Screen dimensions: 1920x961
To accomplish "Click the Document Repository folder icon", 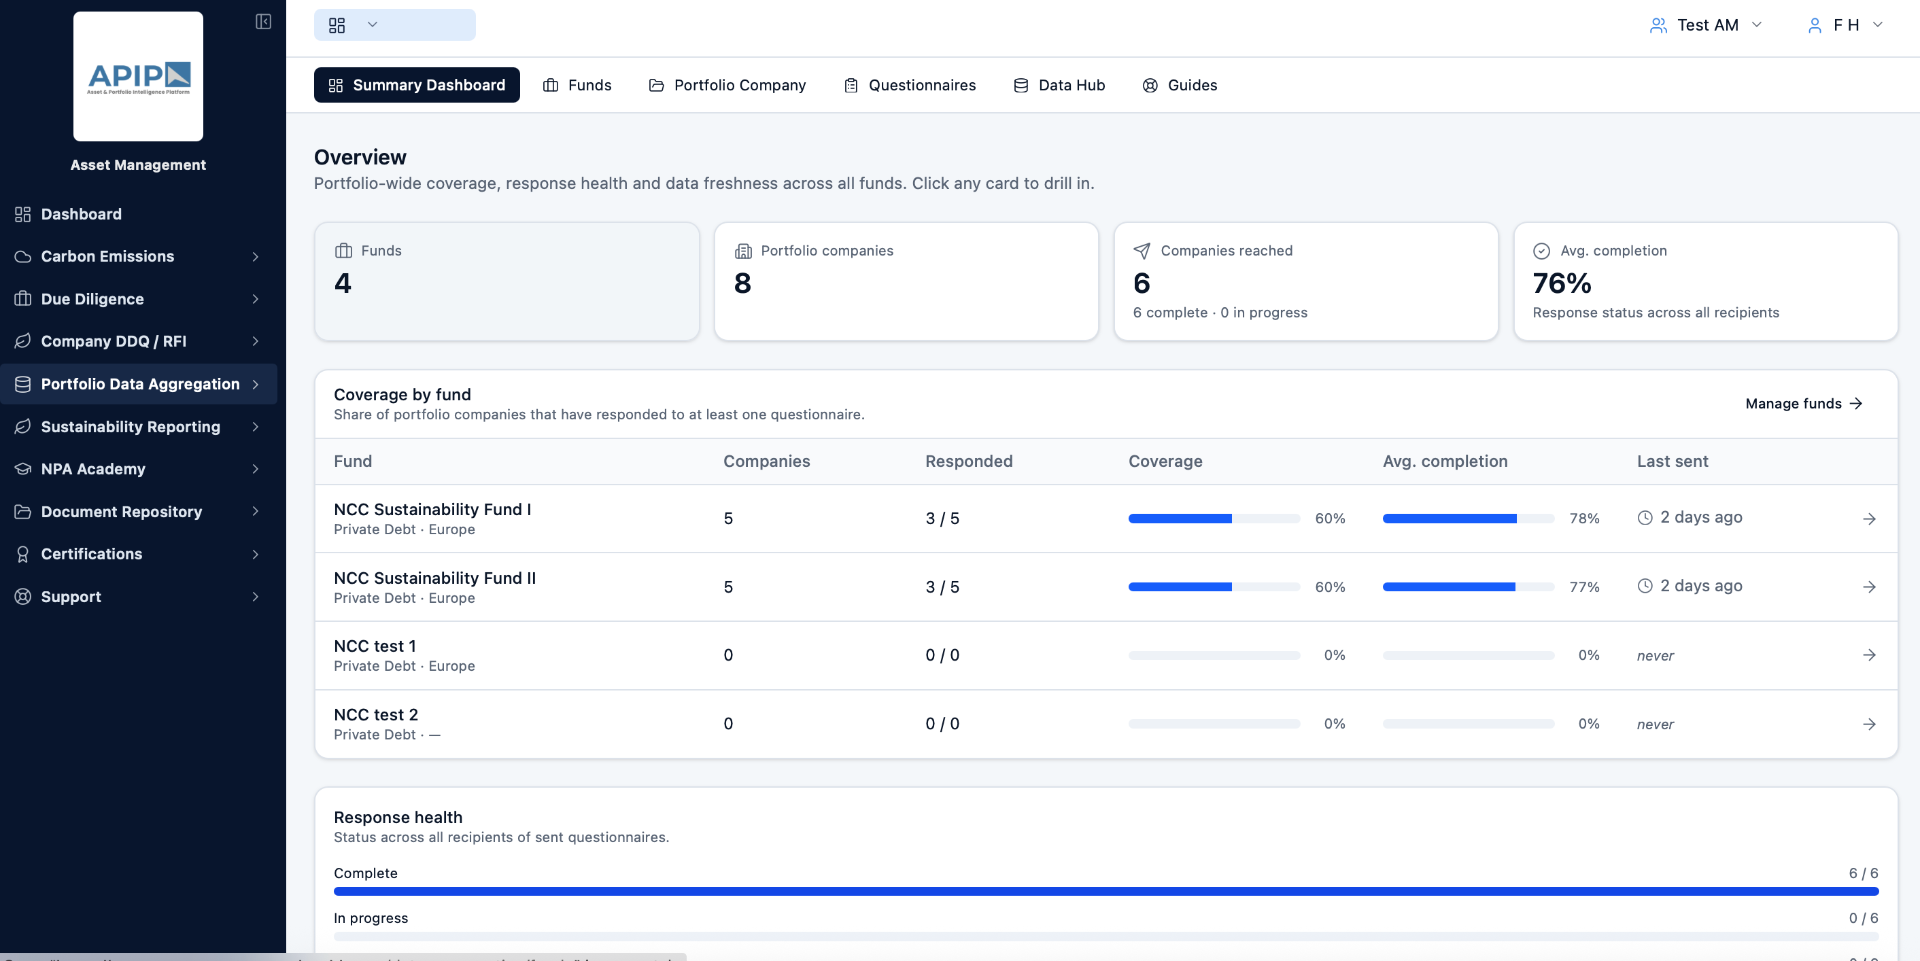I will [x=23, y=512].
